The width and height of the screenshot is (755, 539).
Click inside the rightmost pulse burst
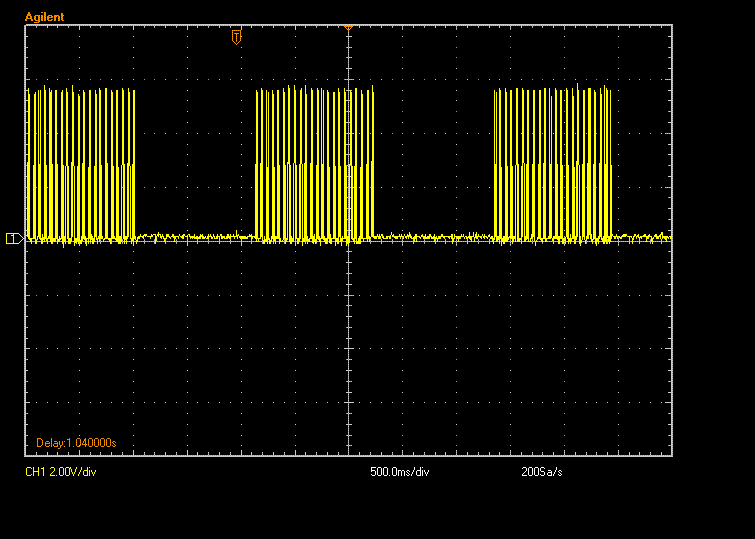point(553,164)
